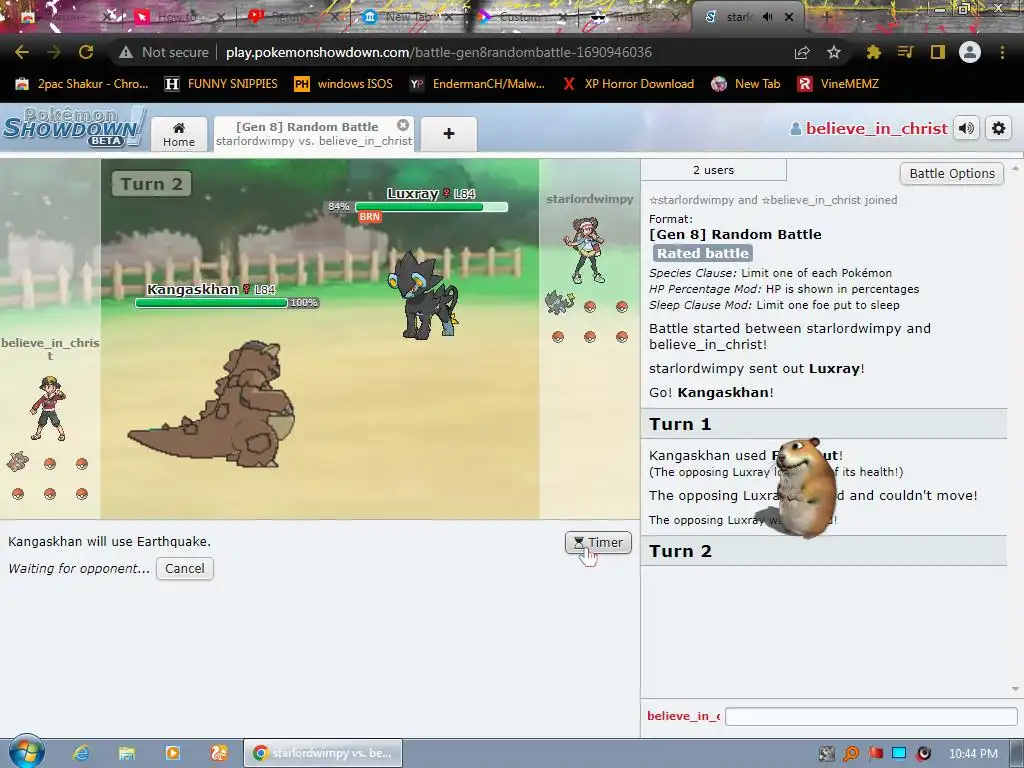Click the Pokémon Showdown BETA logo

(x=72, y=127)
